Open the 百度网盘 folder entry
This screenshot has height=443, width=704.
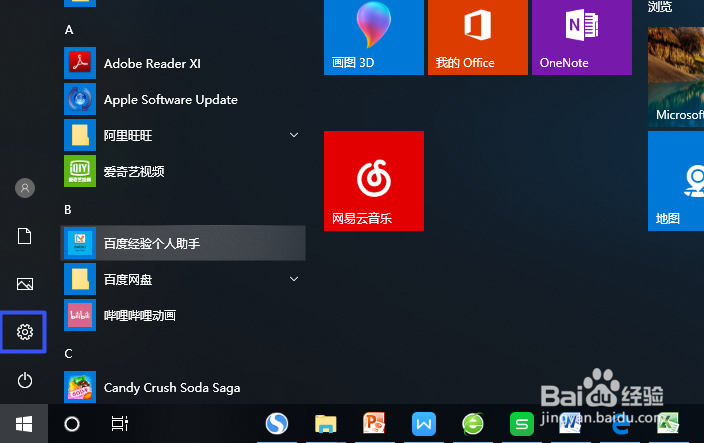pyautogui.click(x=183, y=279)
